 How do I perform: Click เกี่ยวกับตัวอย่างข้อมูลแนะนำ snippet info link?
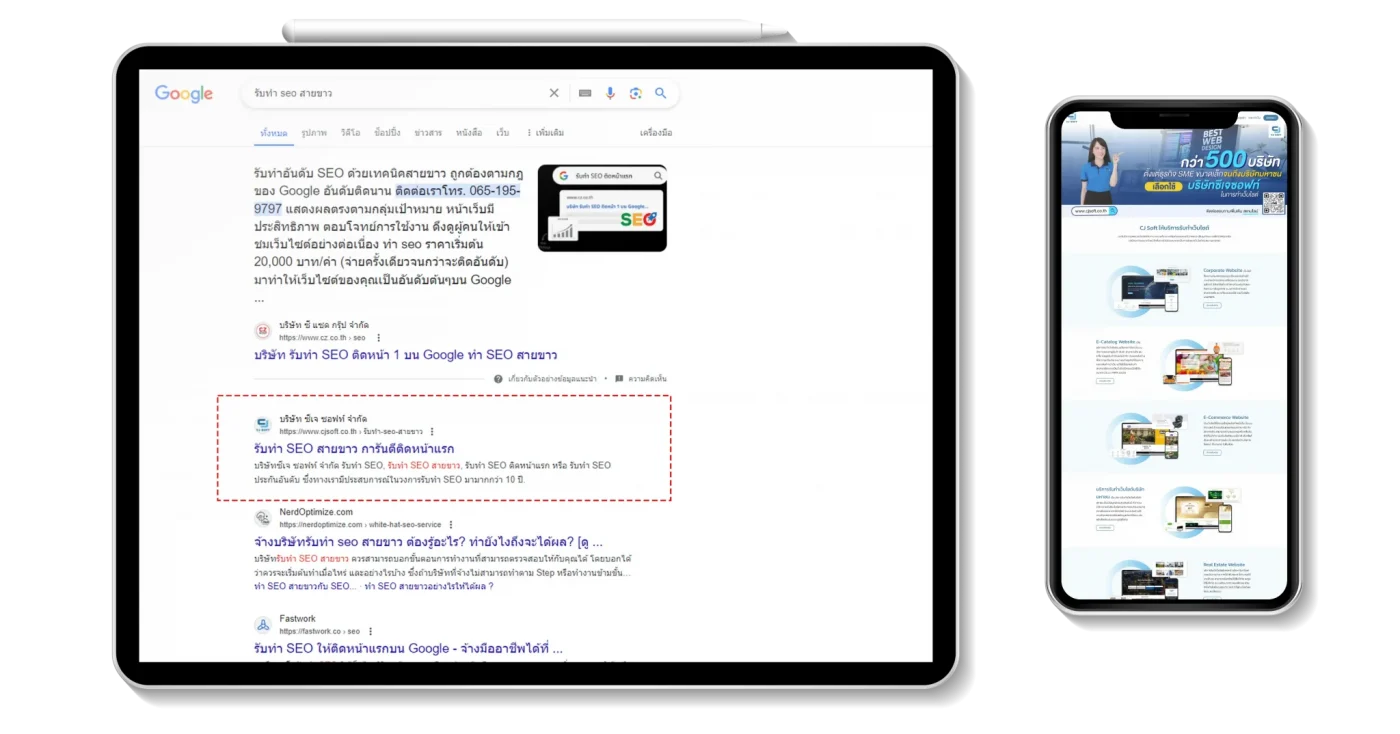click(x=552, y=379)
